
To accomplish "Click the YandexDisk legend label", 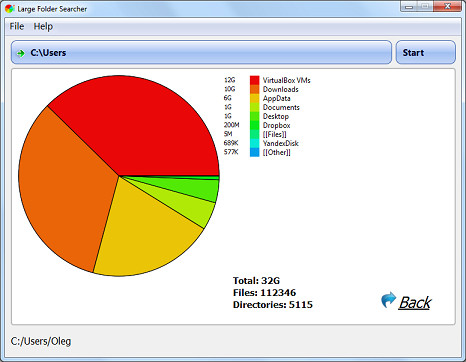I will coord(280,143).
